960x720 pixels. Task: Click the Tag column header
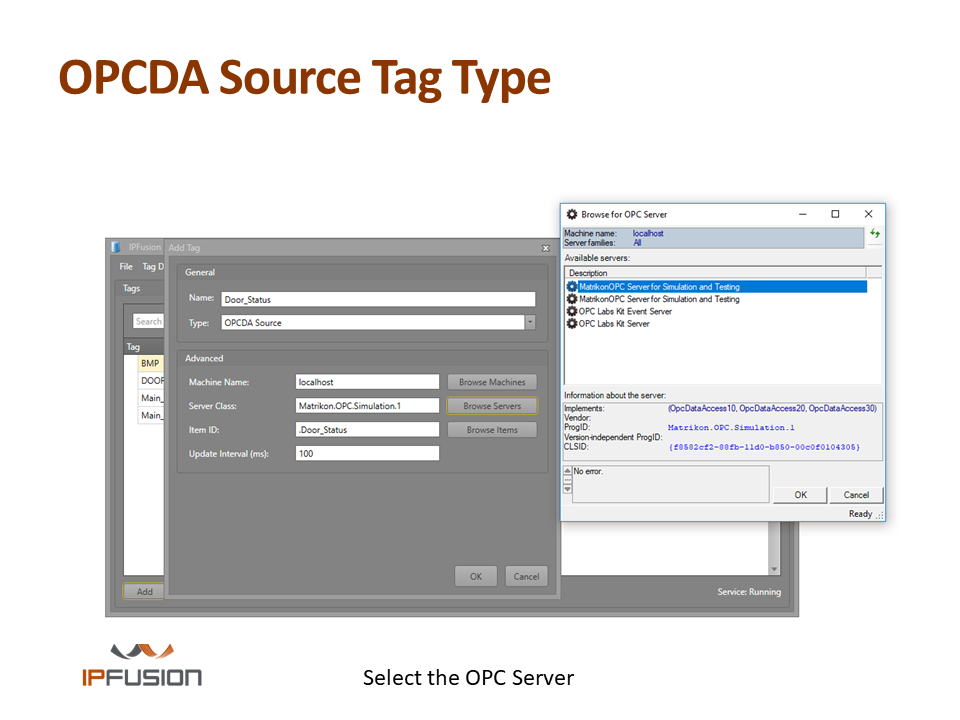[x=144, y=347]
